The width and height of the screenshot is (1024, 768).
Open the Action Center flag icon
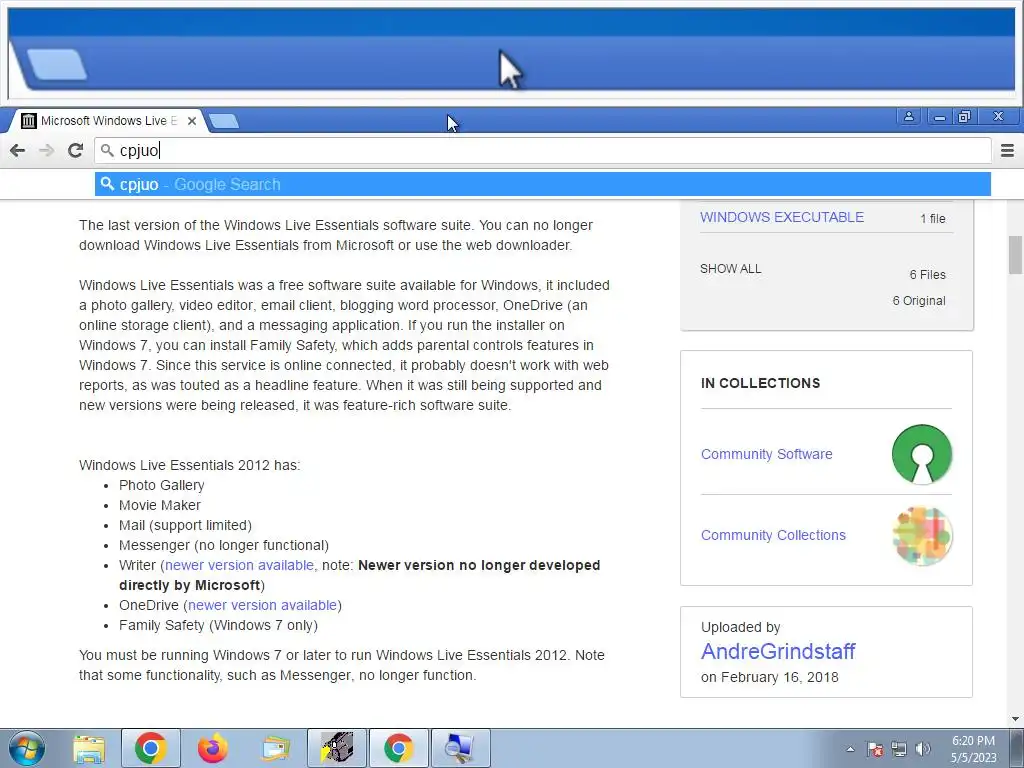tap(874, 749)
